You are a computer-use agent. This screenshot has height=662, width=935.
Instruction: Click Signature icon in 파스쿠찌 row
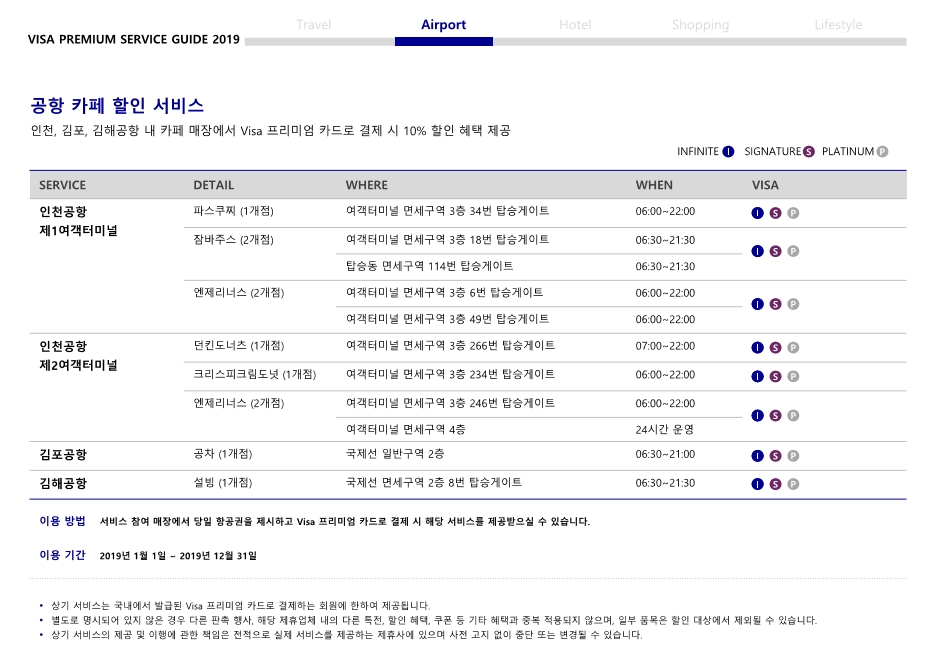pyautogui.click(x=775, y=213)
